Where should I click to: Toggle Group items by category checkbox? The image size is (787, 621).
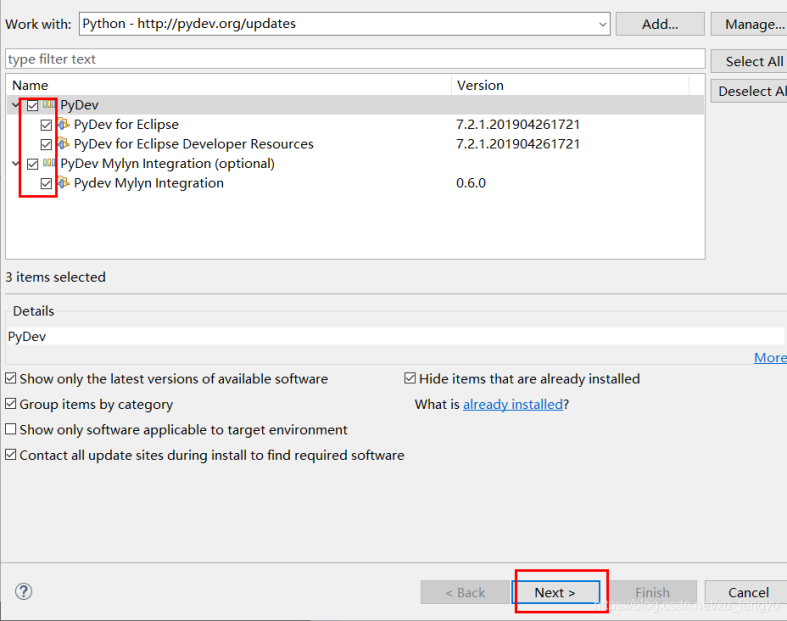pyautogui.click(x=11, y=404)
